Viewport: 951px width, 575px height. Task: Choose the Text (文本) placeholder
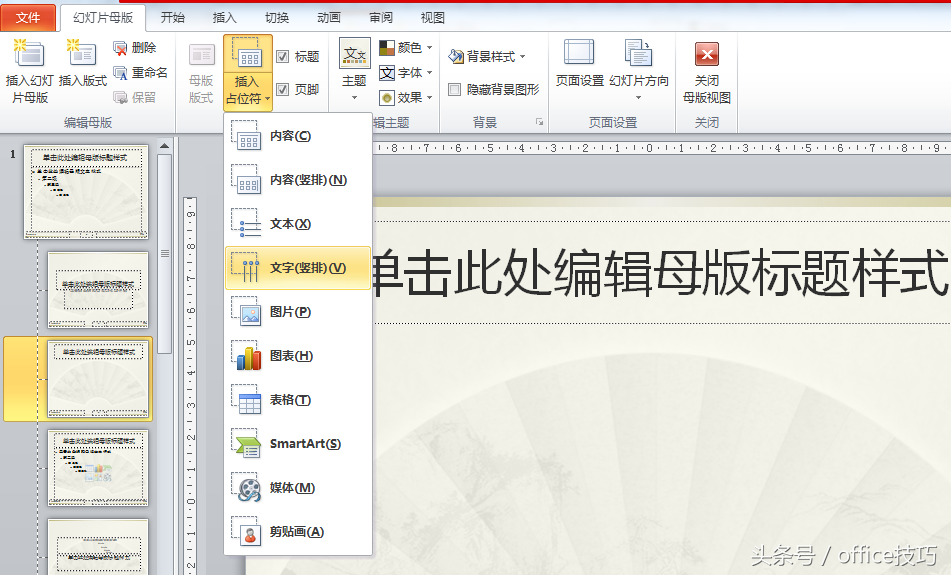298,224
